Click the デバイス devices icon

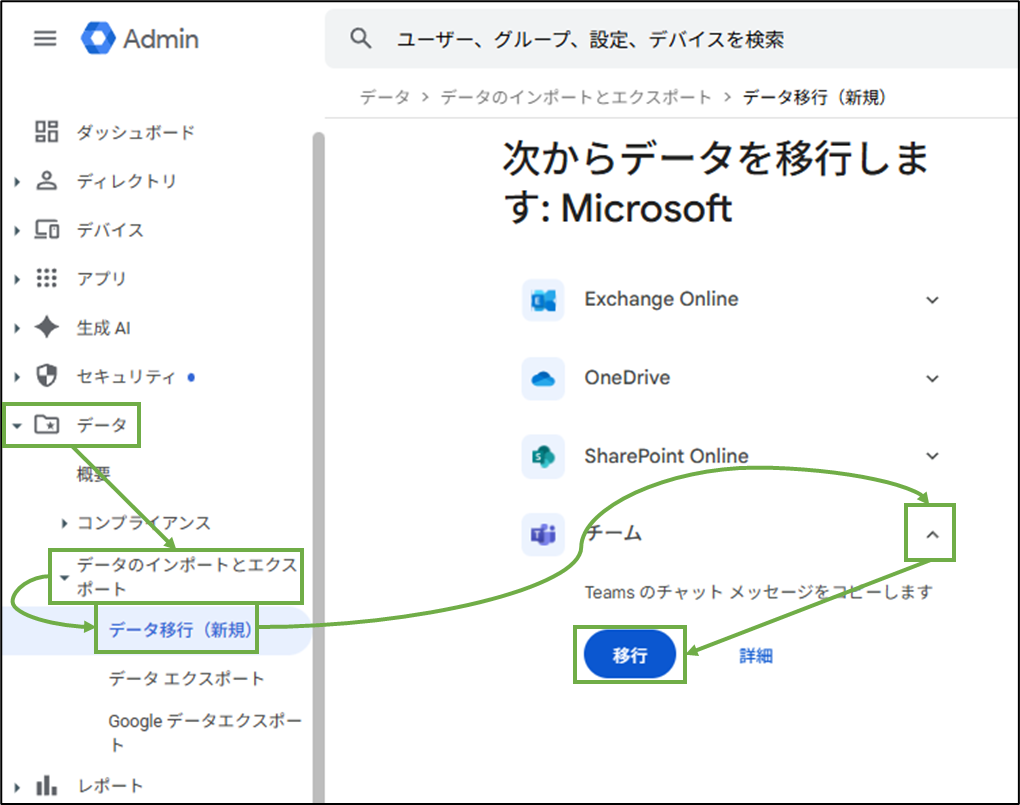click(x=47, y=229)
